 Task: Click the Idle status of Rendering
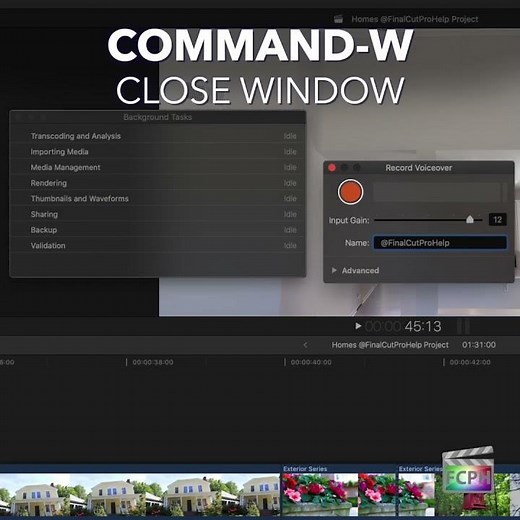pos(290,183)
